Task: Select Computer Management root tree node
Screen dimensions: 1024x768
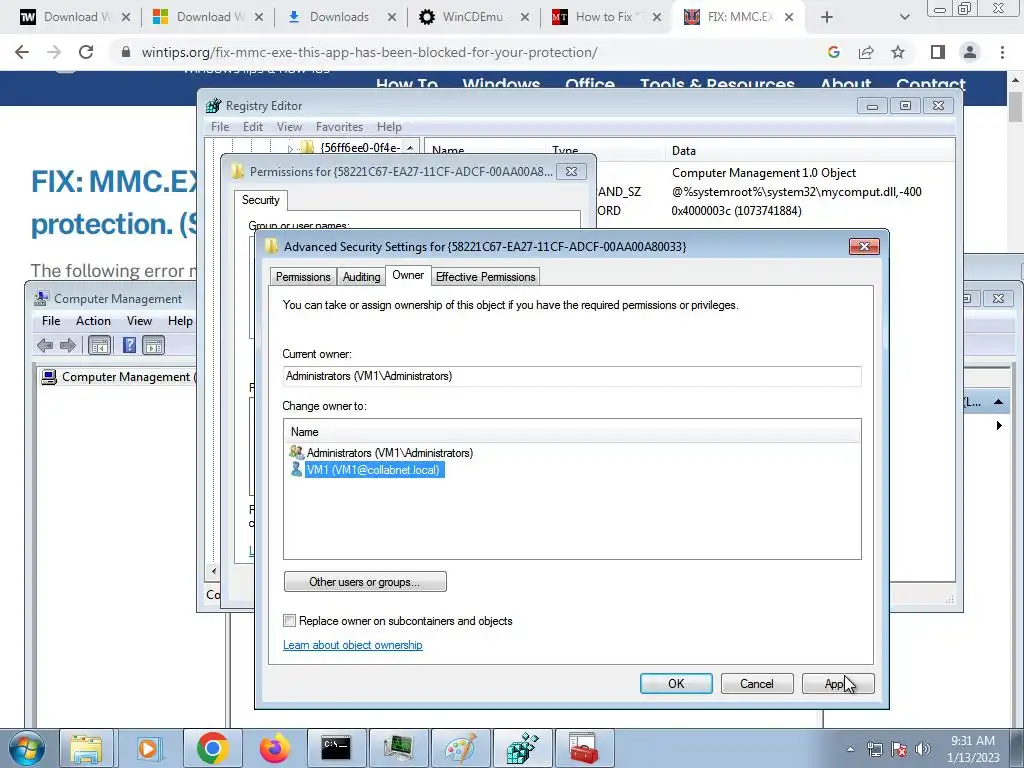Action: pos(118,377)
